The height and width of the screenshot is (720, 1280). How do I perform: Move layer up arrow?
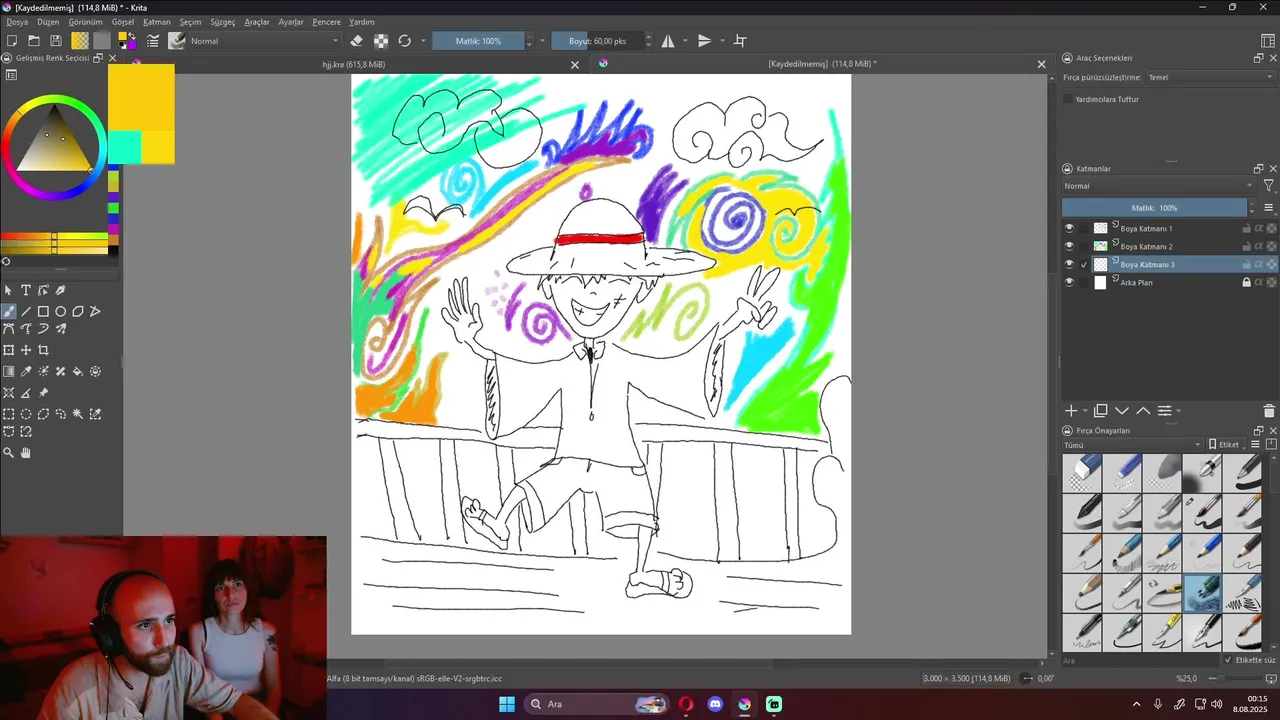pyautogui.click(x=1143, y=411)
